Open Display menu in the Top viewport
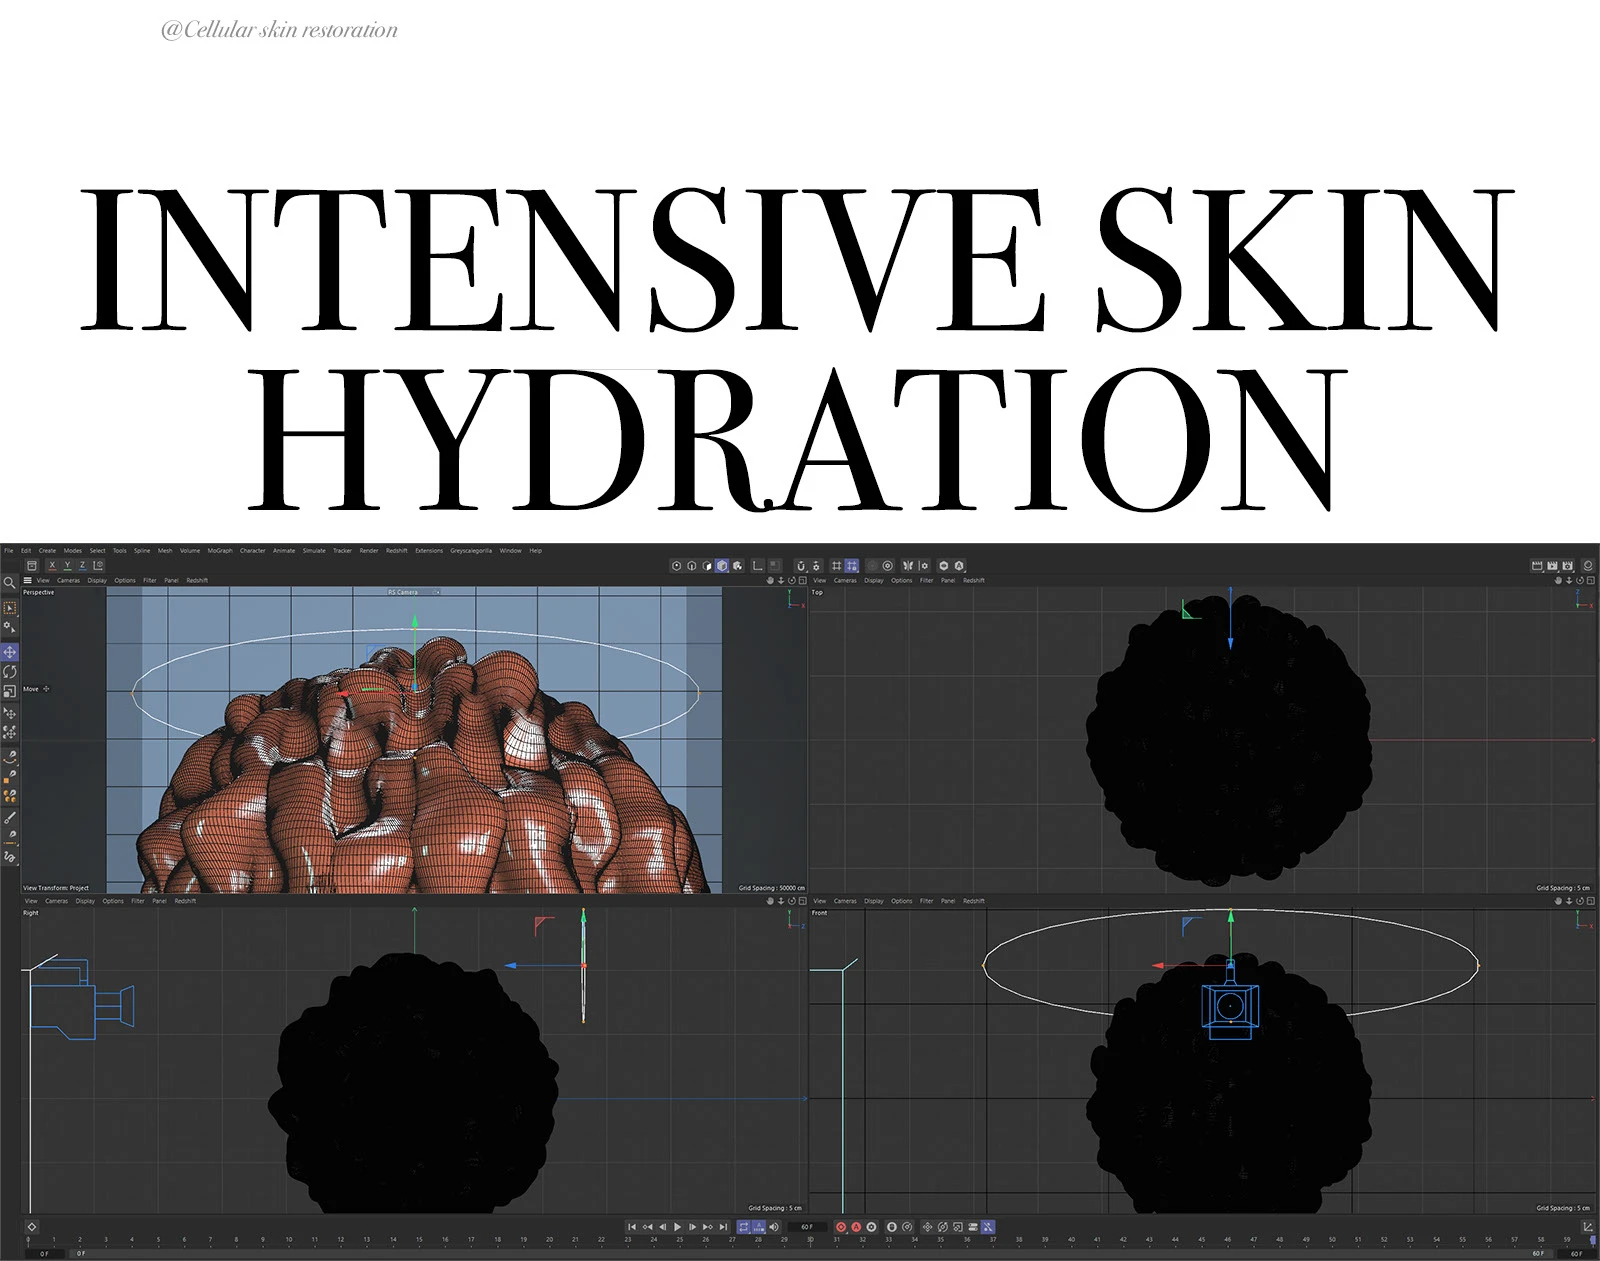 tap(873, 580)
